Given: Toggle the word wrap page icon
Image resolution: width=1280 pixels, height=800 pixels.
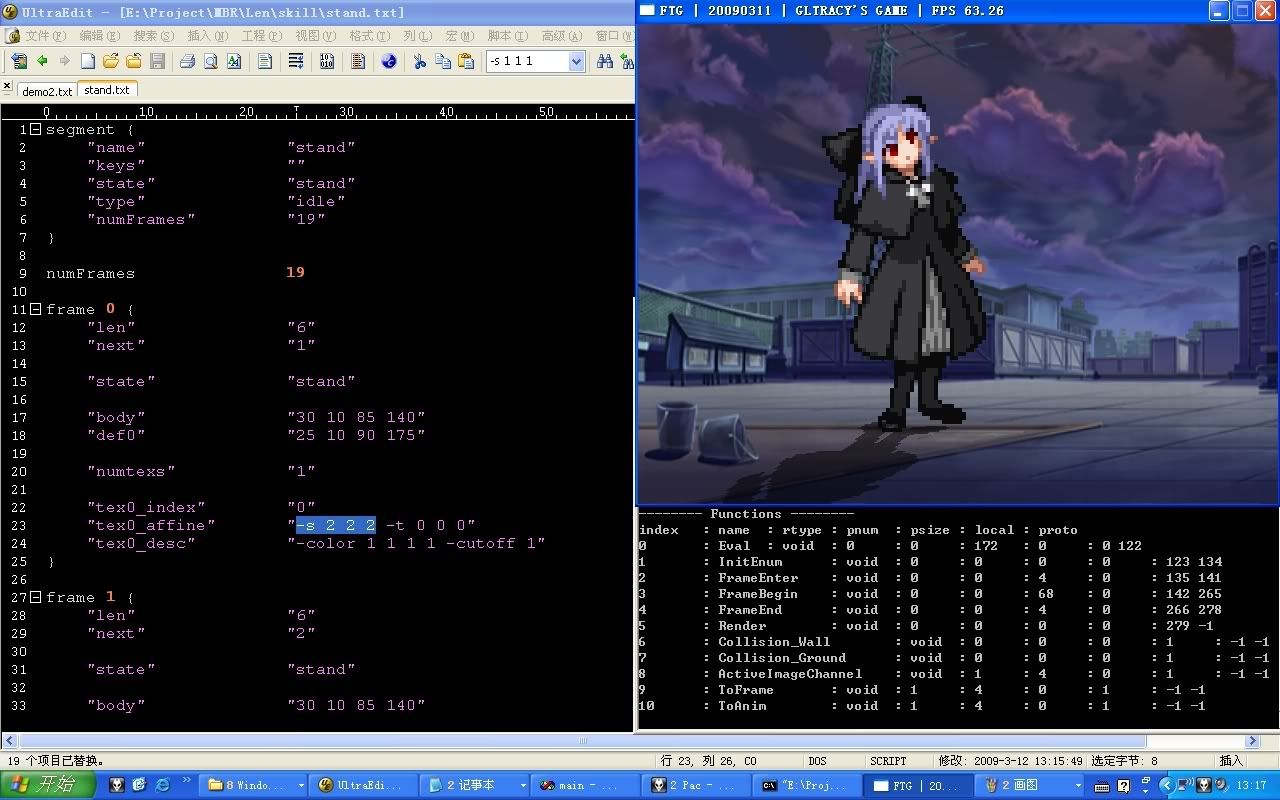Looking at the screenshot, I should tap(265, 61).
